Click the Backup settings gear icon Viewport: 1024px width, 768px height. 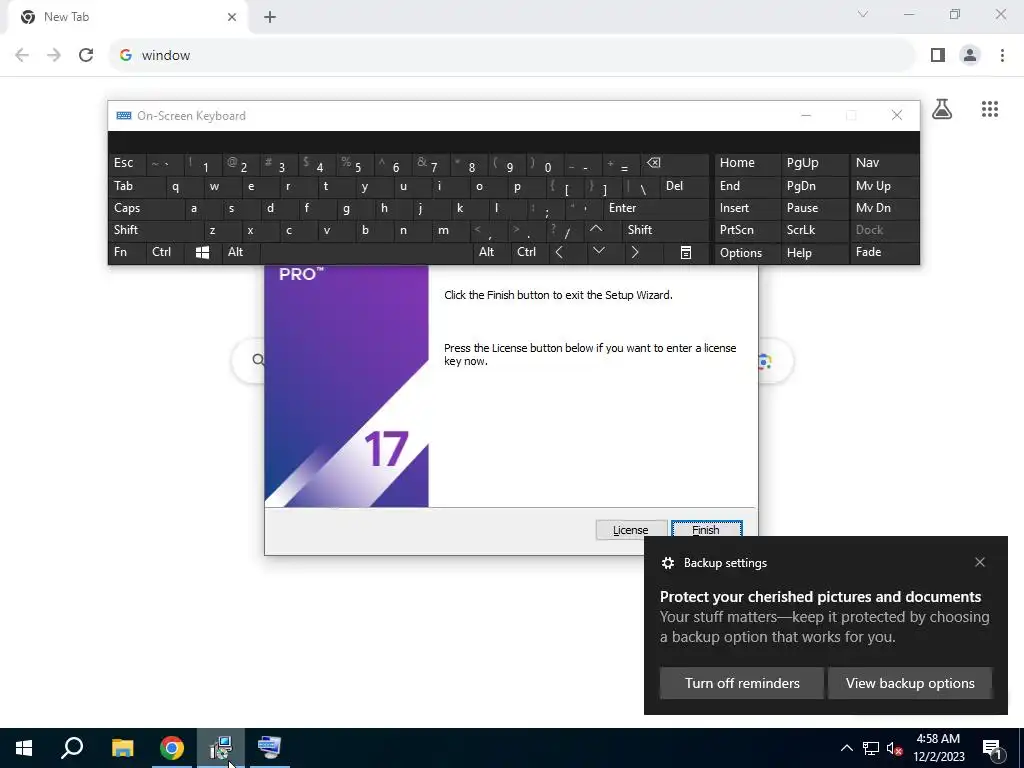667,563
